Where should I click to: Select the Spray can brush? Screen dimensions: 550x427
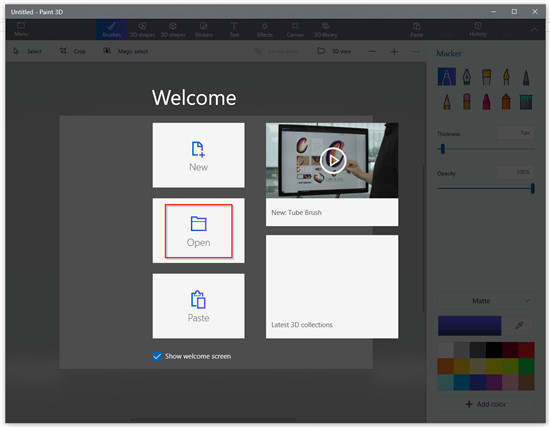pyautogui.click(x=506, y=102)
